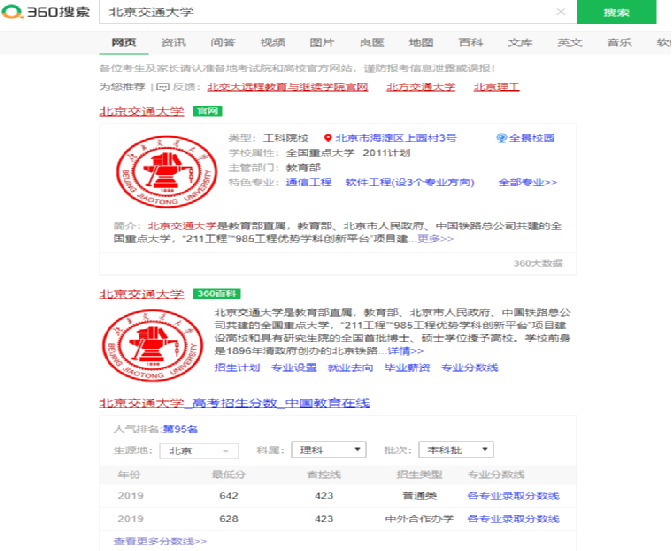Image resolution: width=672 pixels, height=551 pixels.
Task: Click the 反馈 feedback icon
Action: pos(163,87)
